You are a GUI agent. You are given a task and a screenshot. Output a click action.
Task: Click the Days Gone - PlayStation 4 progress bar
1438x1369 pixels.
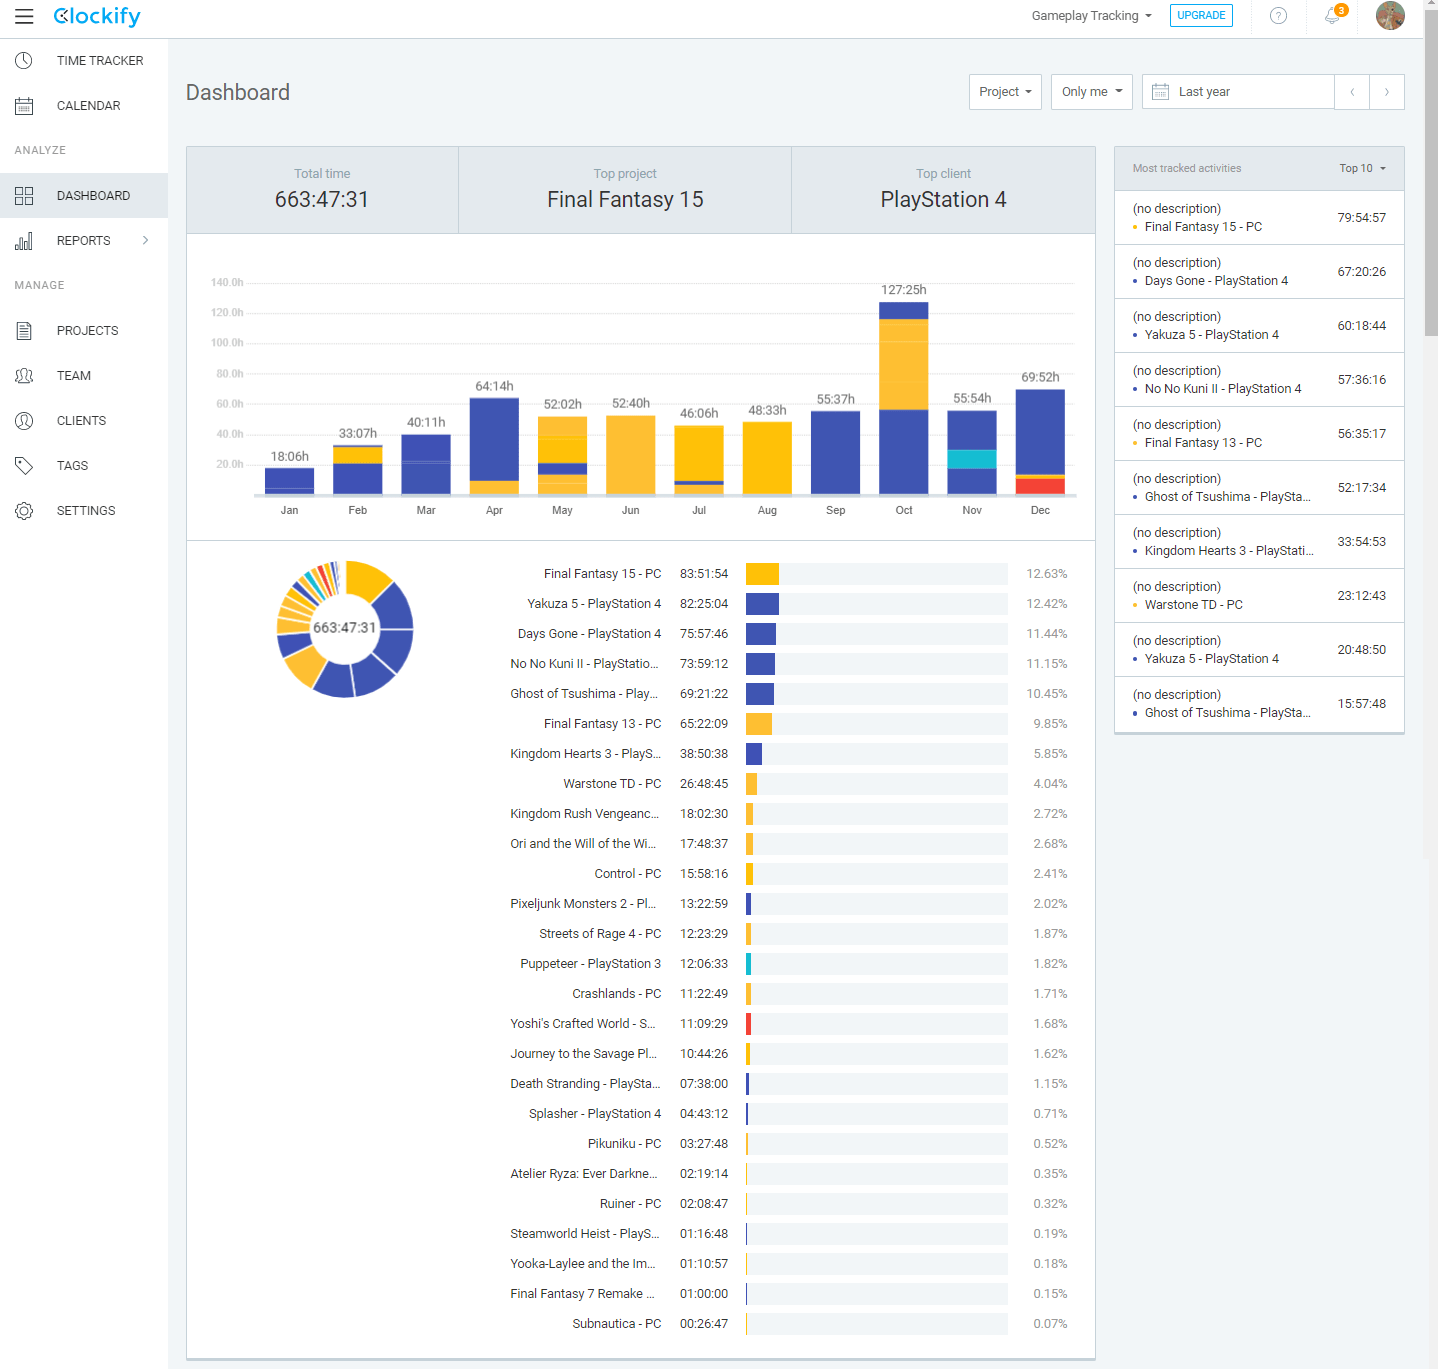point(877,634)
